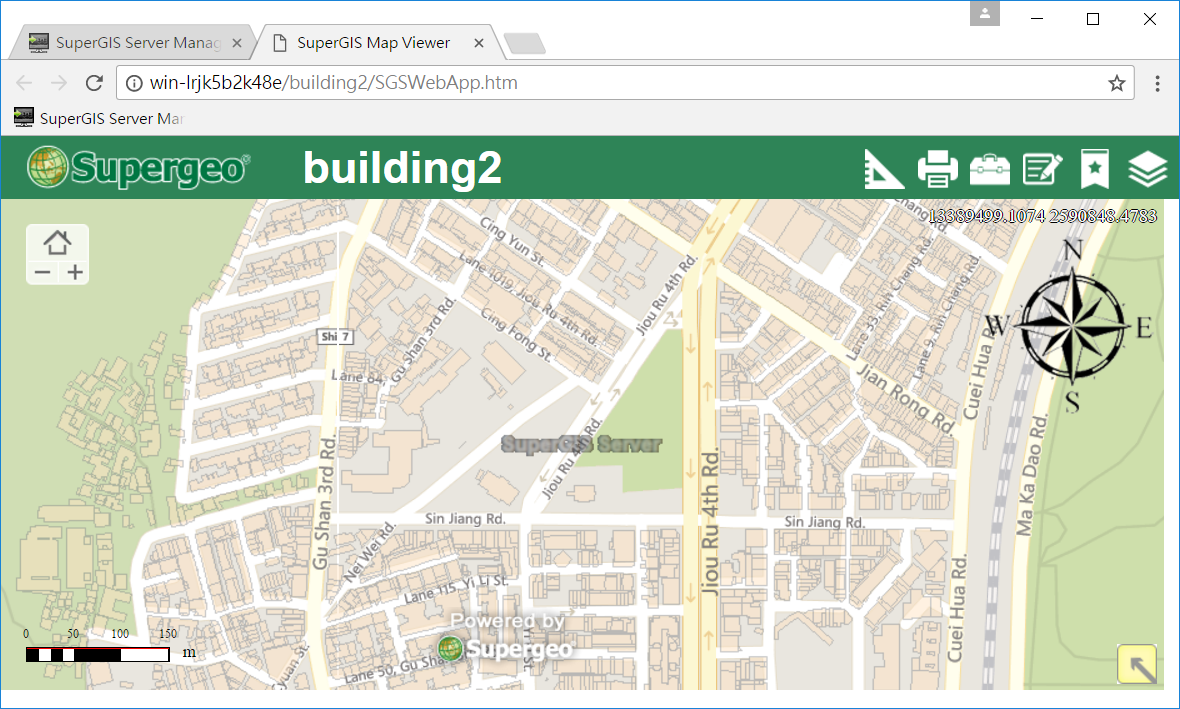1180x709 pixels.
Task: Click the print map icon
Action: [x=938, y=169]
